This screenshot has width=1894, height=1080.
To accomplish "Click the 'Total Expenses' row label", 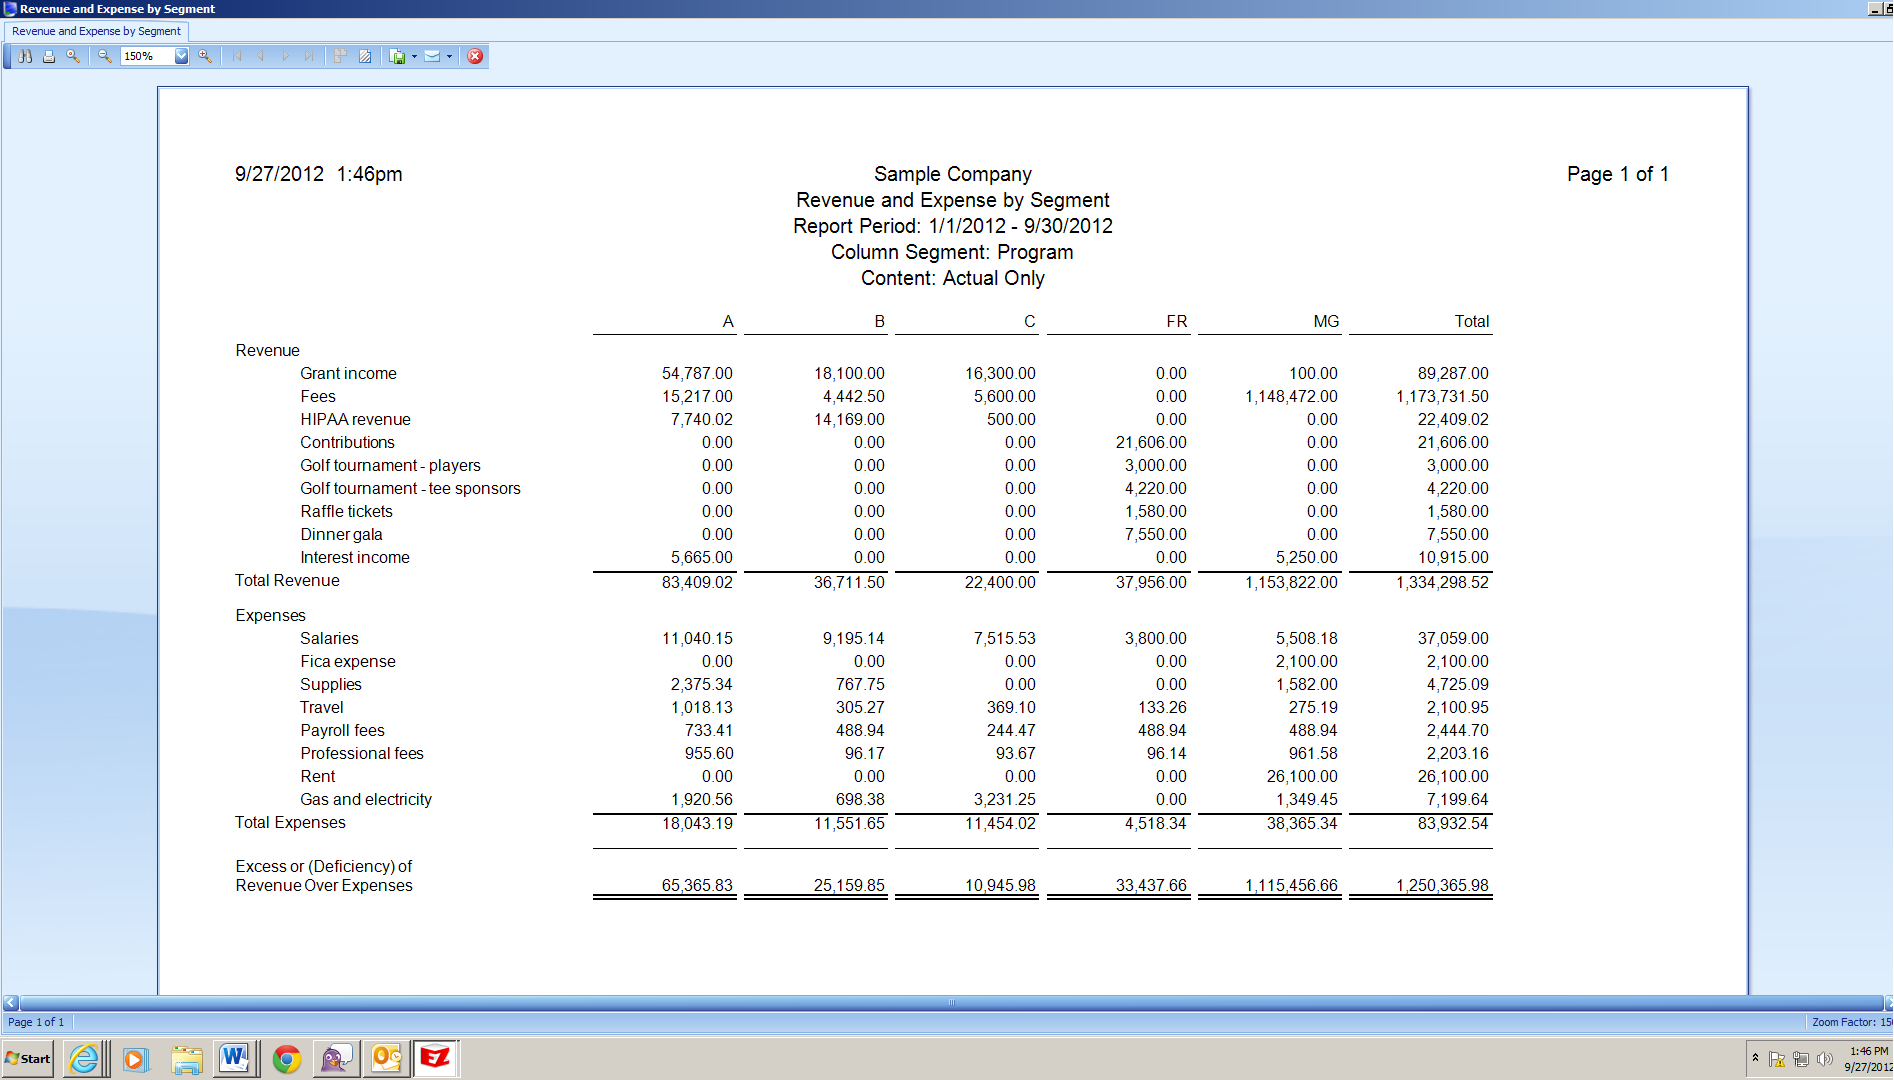I will (x=290, y=823).
